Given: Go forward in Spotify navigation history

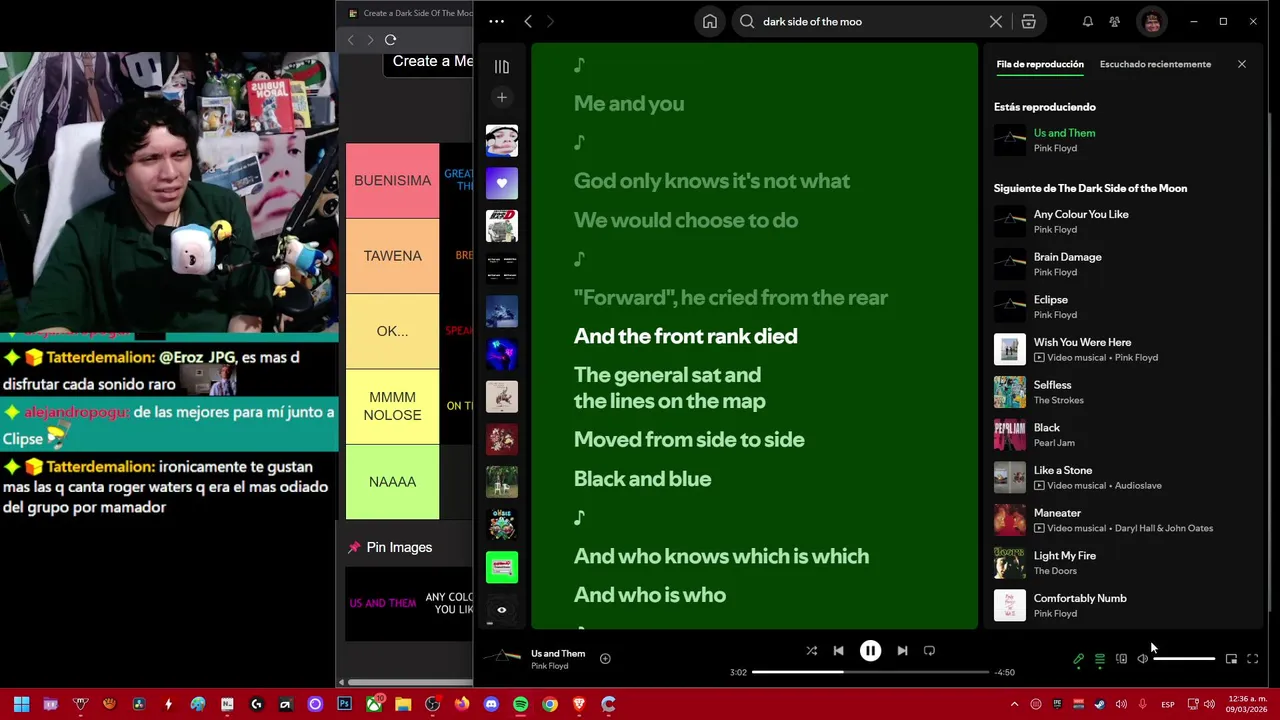Looking at the screenshot, I should [550, 21].
